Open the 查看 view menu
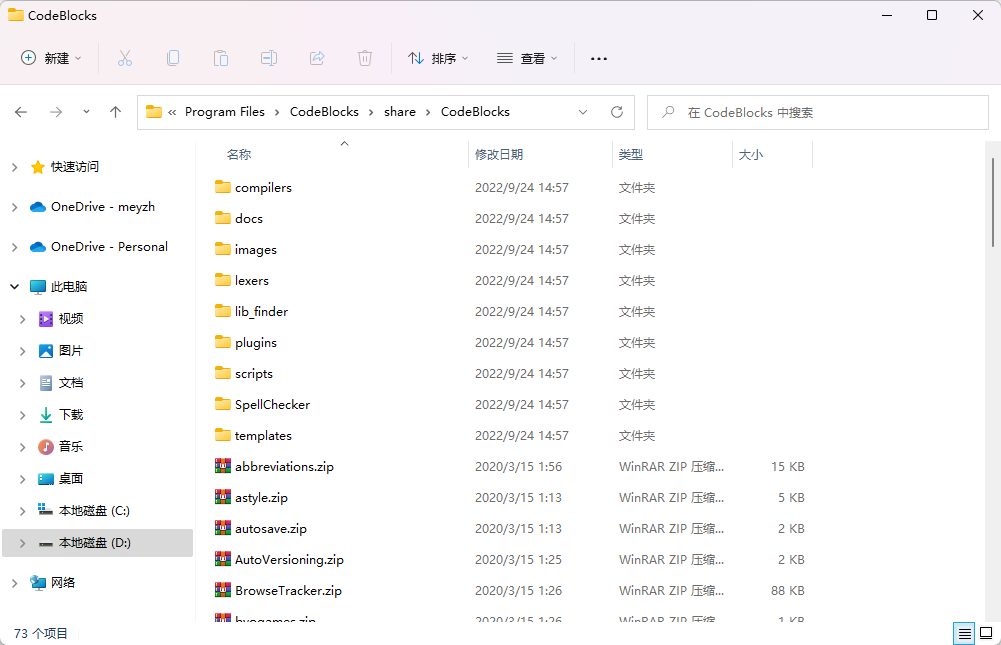 click(527, 58)
